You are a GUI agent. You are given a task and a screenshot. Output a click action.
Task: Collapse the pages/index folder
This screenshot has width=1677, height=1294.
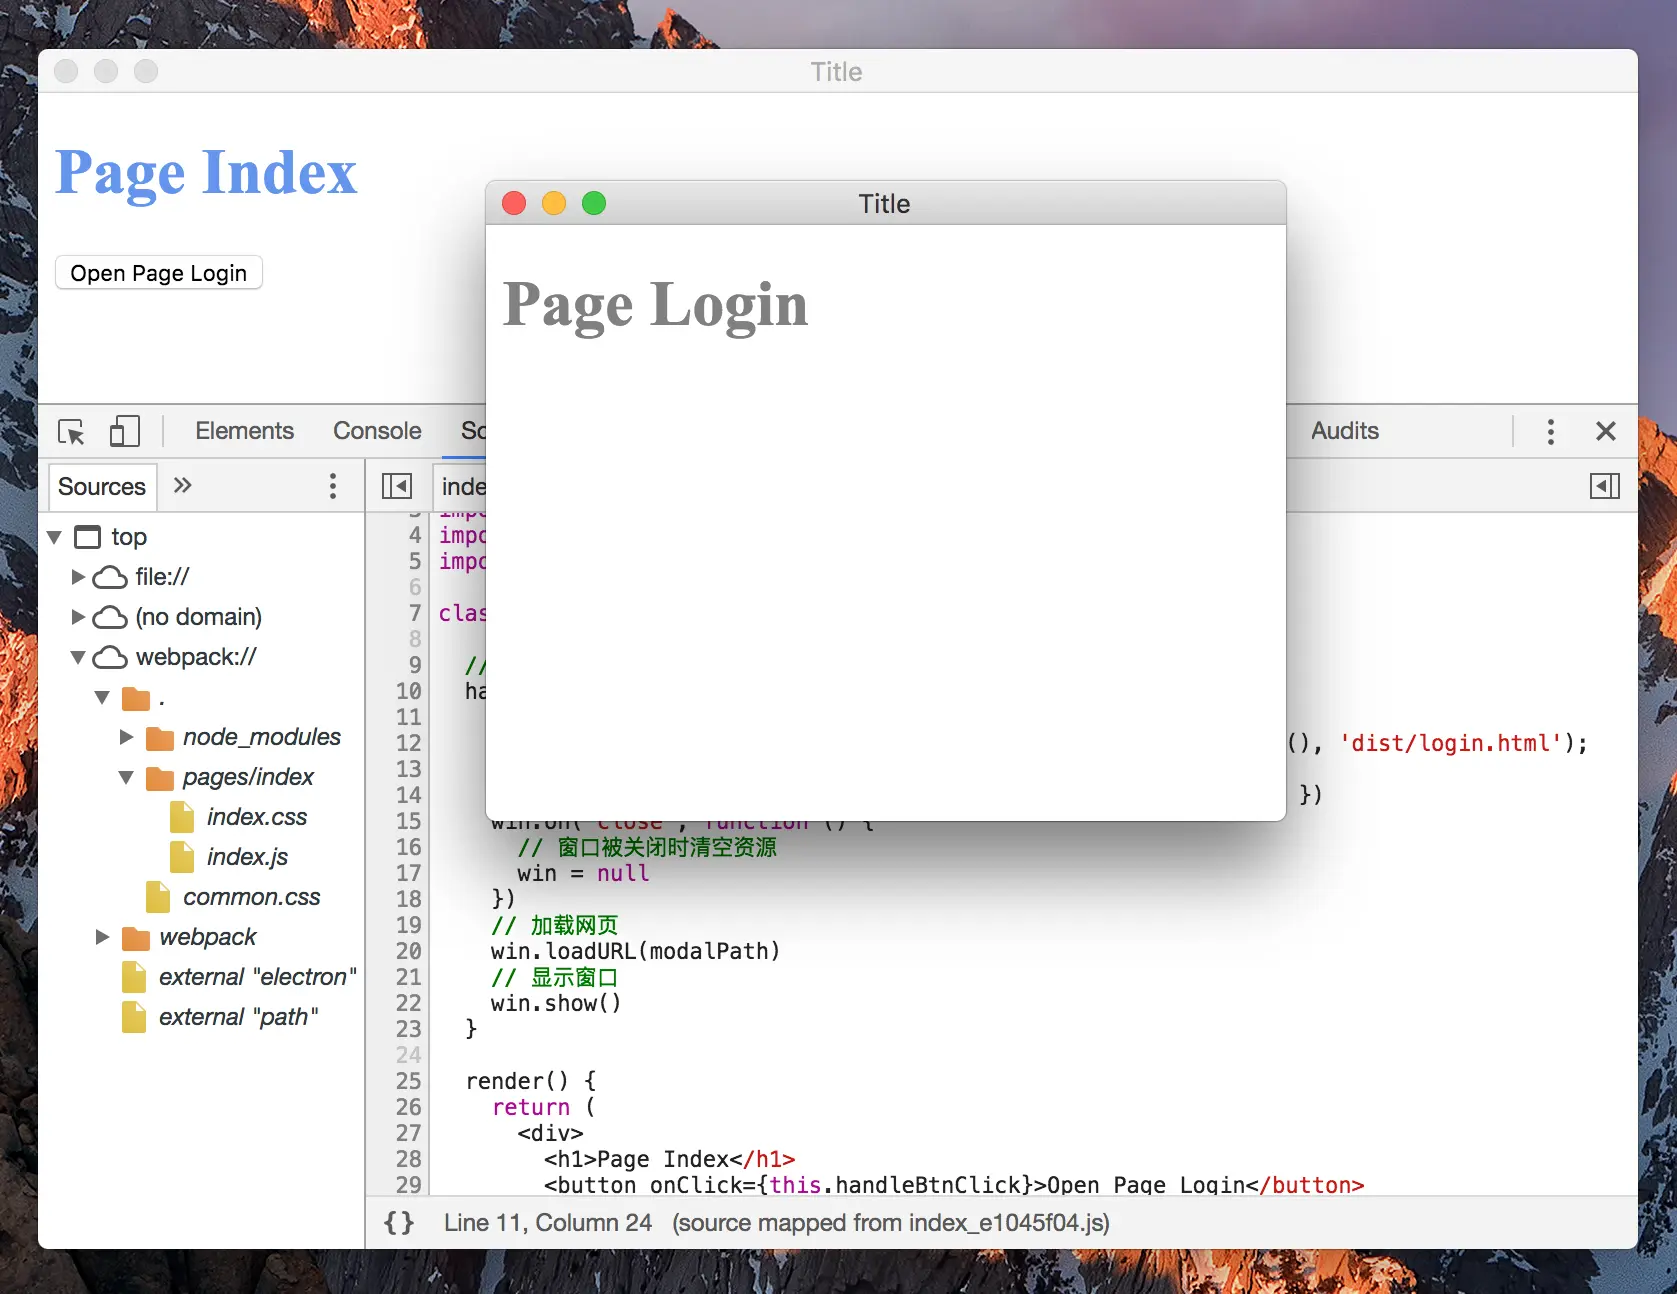tap(126, 777)
